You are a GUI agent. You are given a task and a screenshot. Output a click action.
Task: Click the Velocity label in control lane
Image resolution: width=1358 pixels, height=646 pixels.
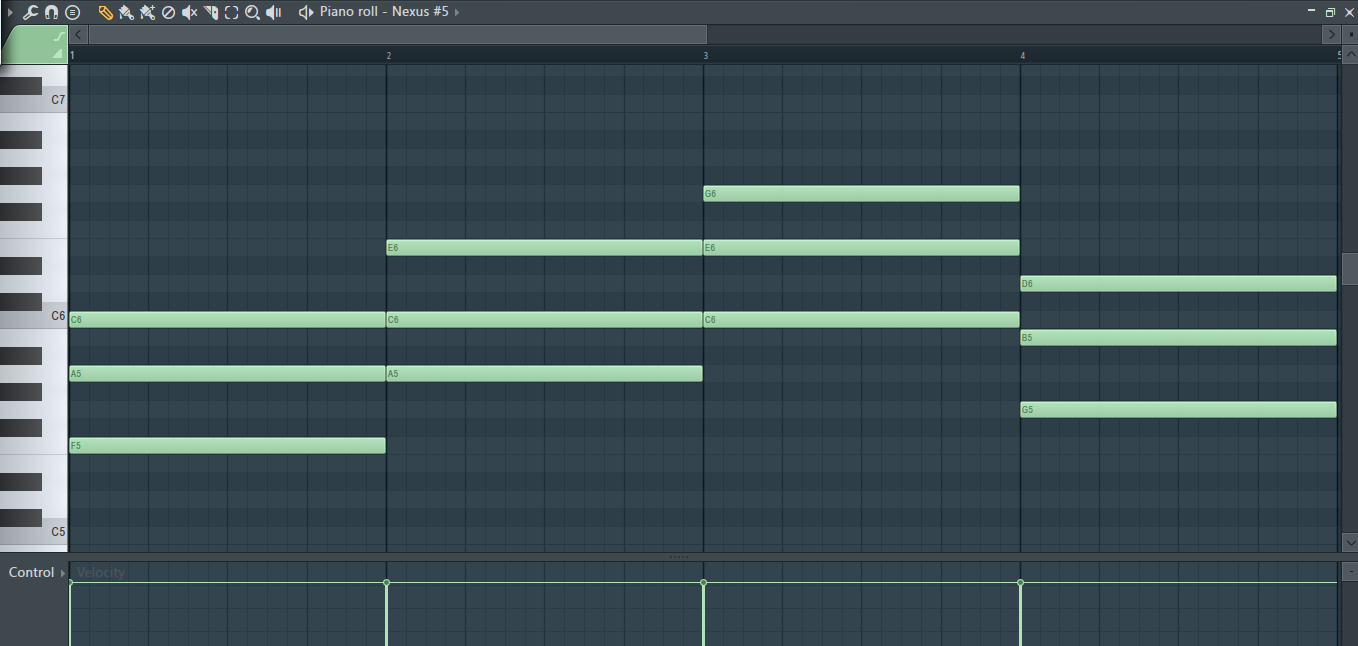tap(99, 572)
